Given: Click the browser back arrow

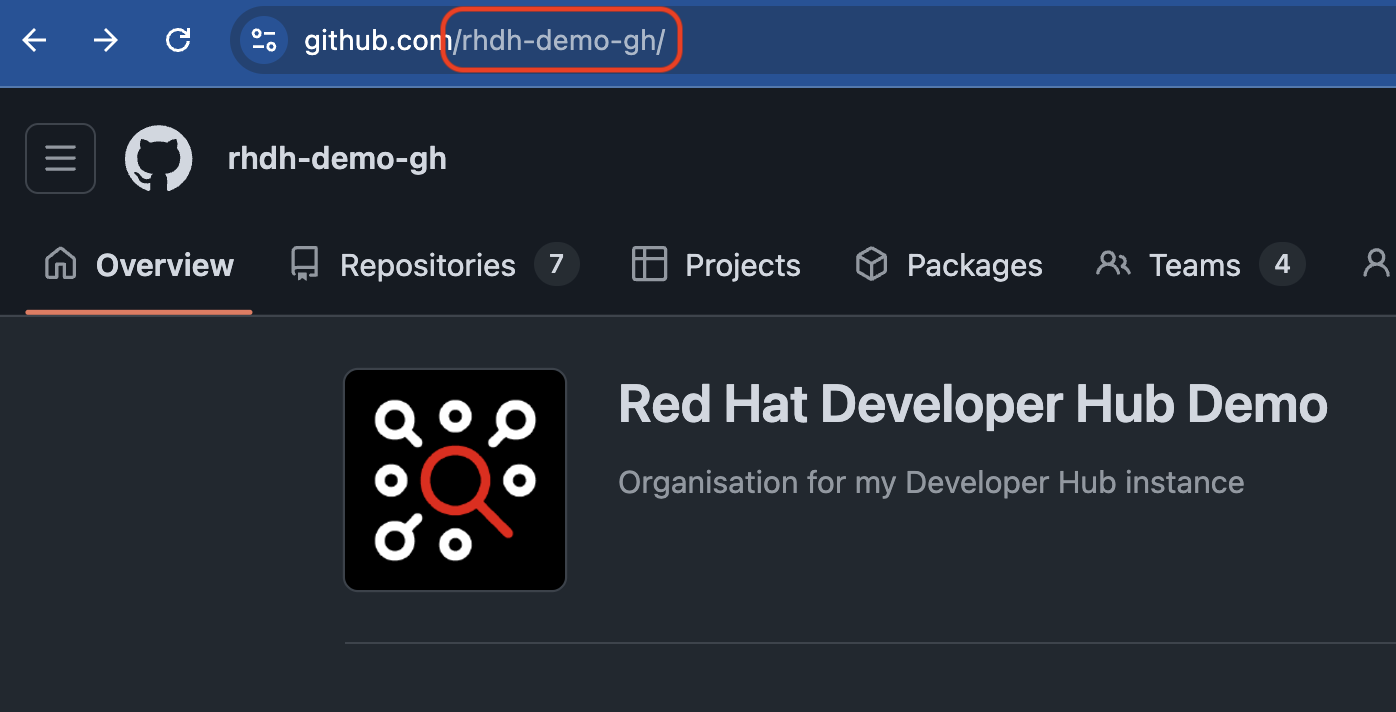Looking at the screenshot, I should pyautogui.click(x=35, y=40).
